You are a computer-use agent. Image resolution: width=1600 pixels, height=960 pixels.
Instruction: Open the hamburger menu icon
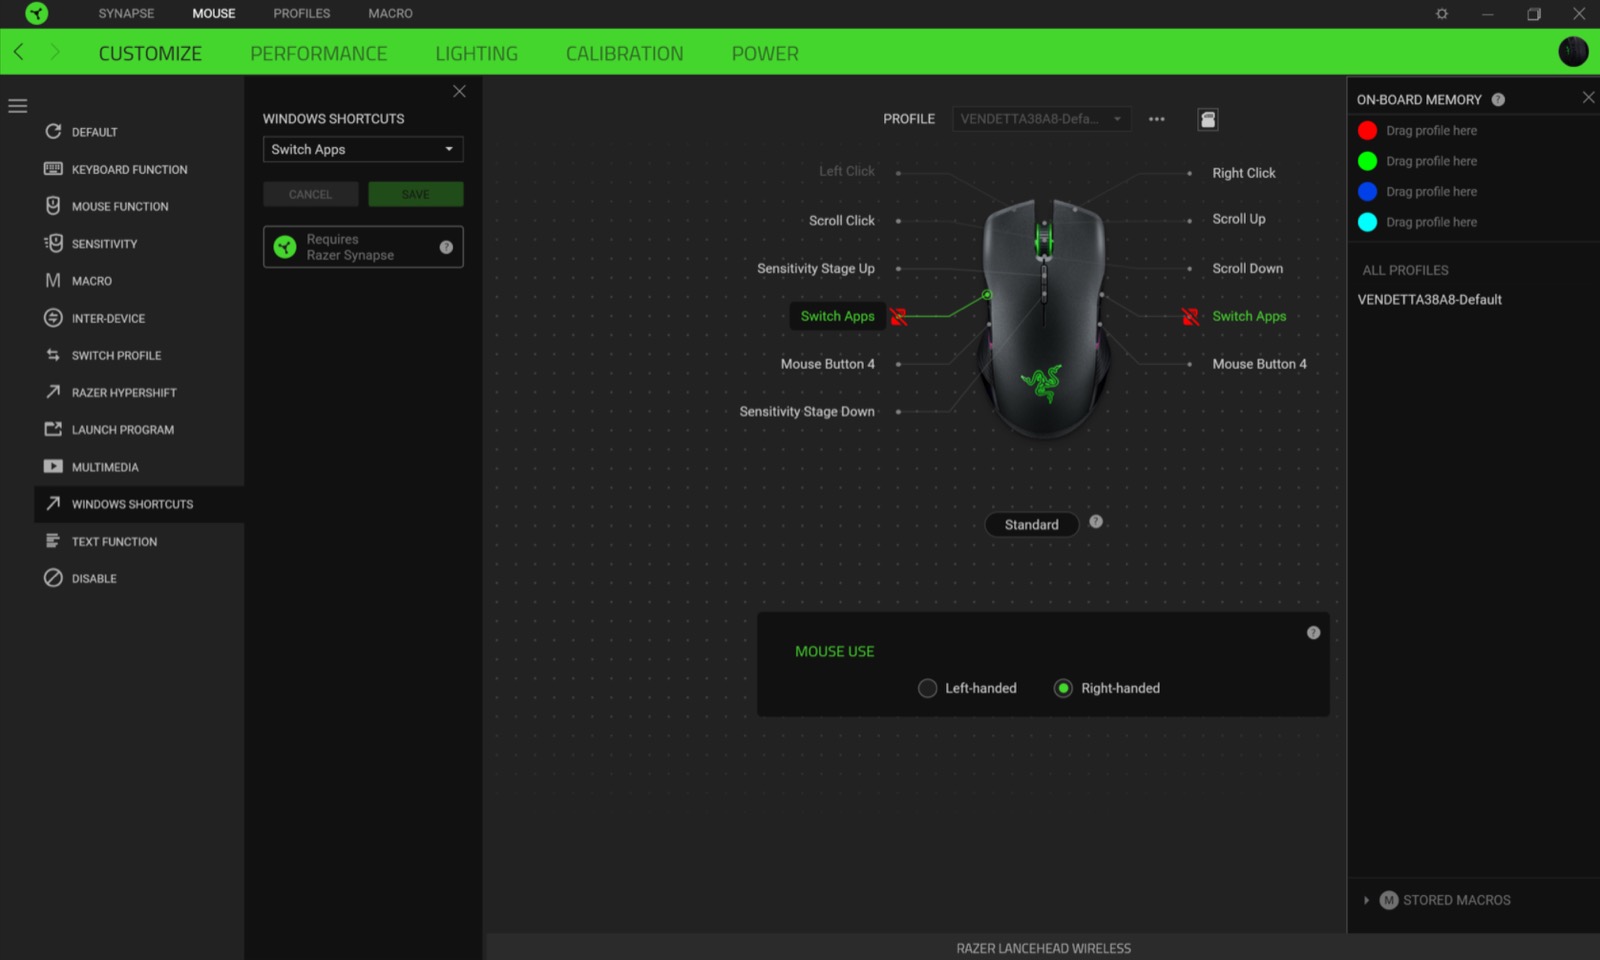click(x=18, y=106)
